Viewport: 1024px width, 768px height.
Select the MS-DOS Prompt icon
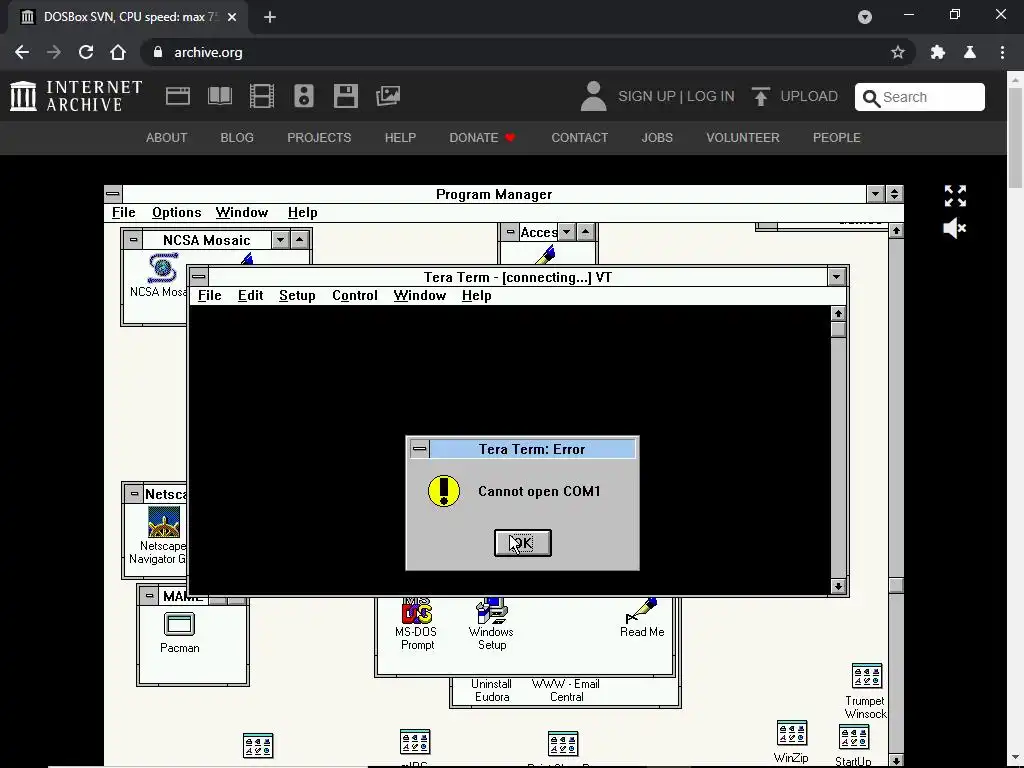click(x=417, y=612)
